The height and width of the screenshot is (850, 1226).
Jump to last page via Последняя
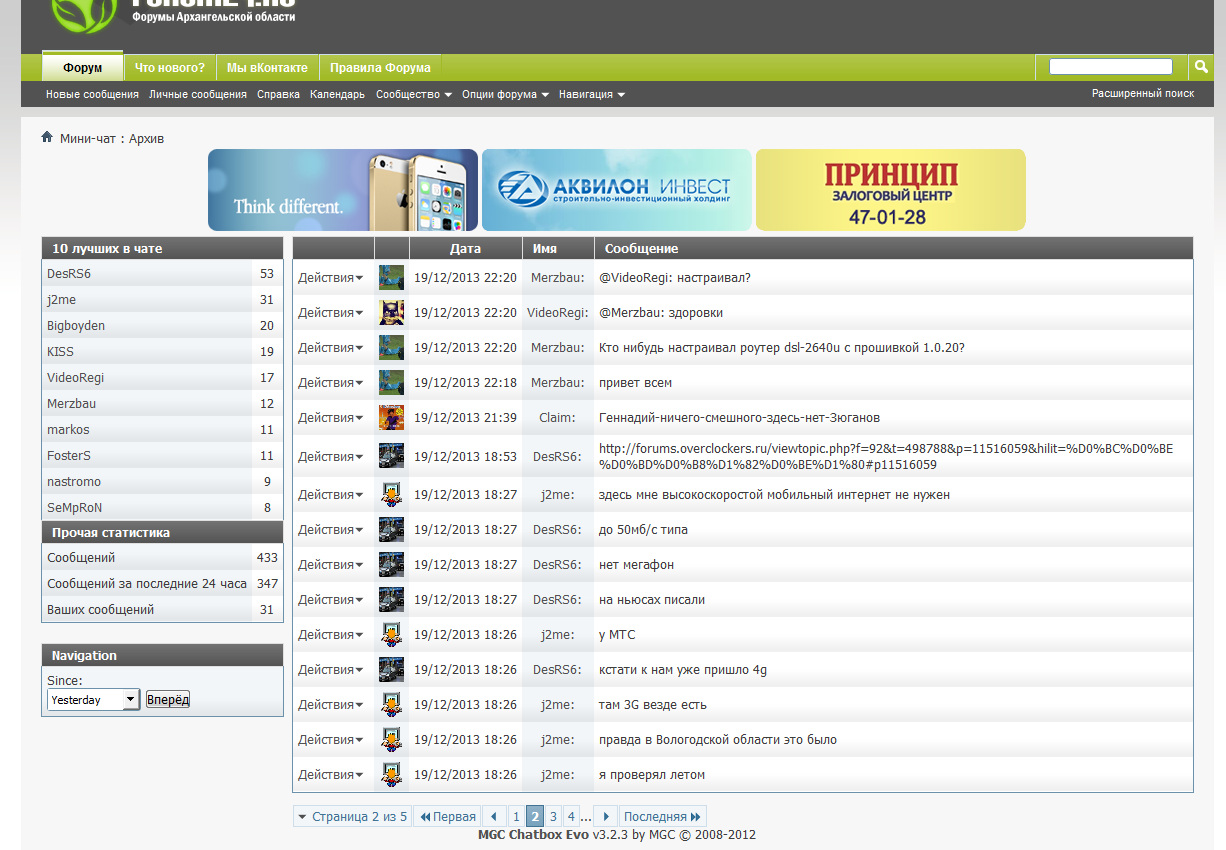click(663, 817)
